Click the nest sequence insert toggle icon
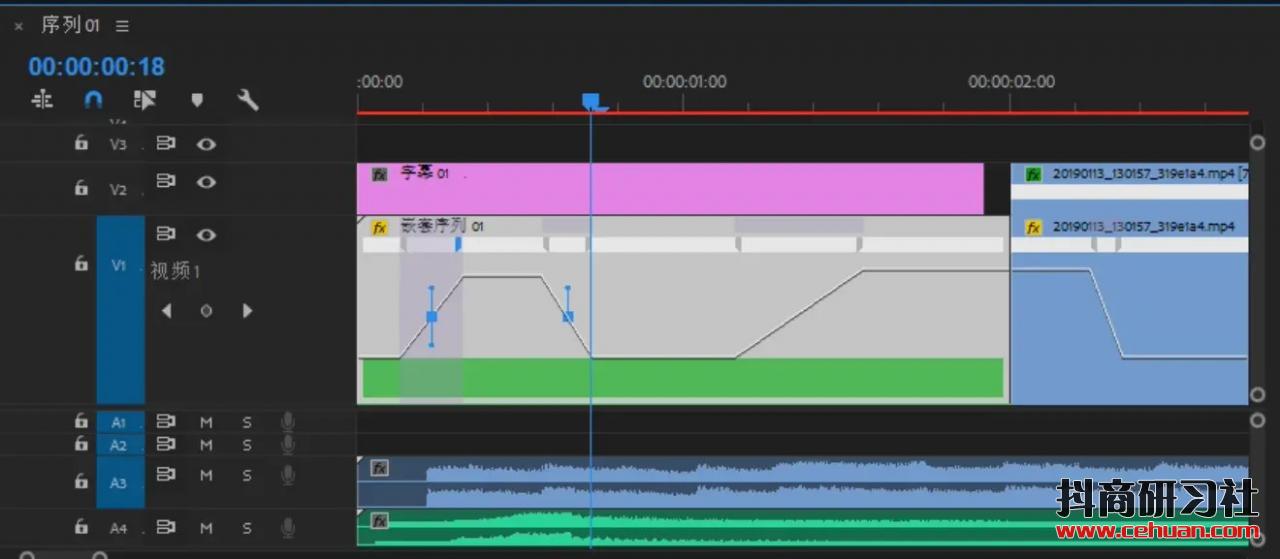The height and width of the screenshot is (559, 1280). 42,100
